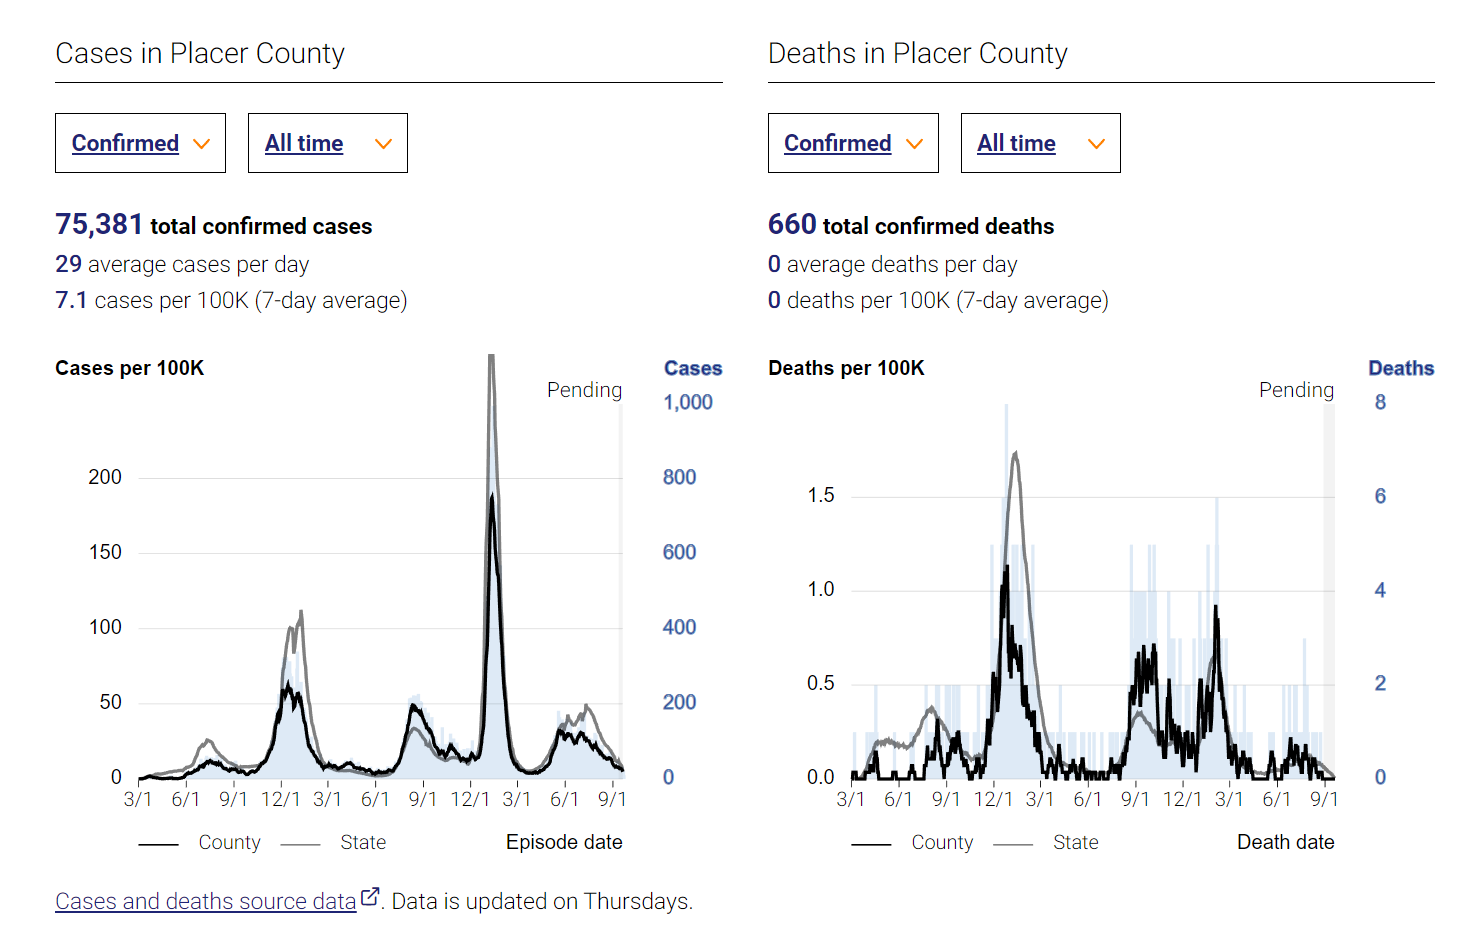Click the Deaths in Placer County heading
The image size is (1470, 933).
tap(918, 53)
